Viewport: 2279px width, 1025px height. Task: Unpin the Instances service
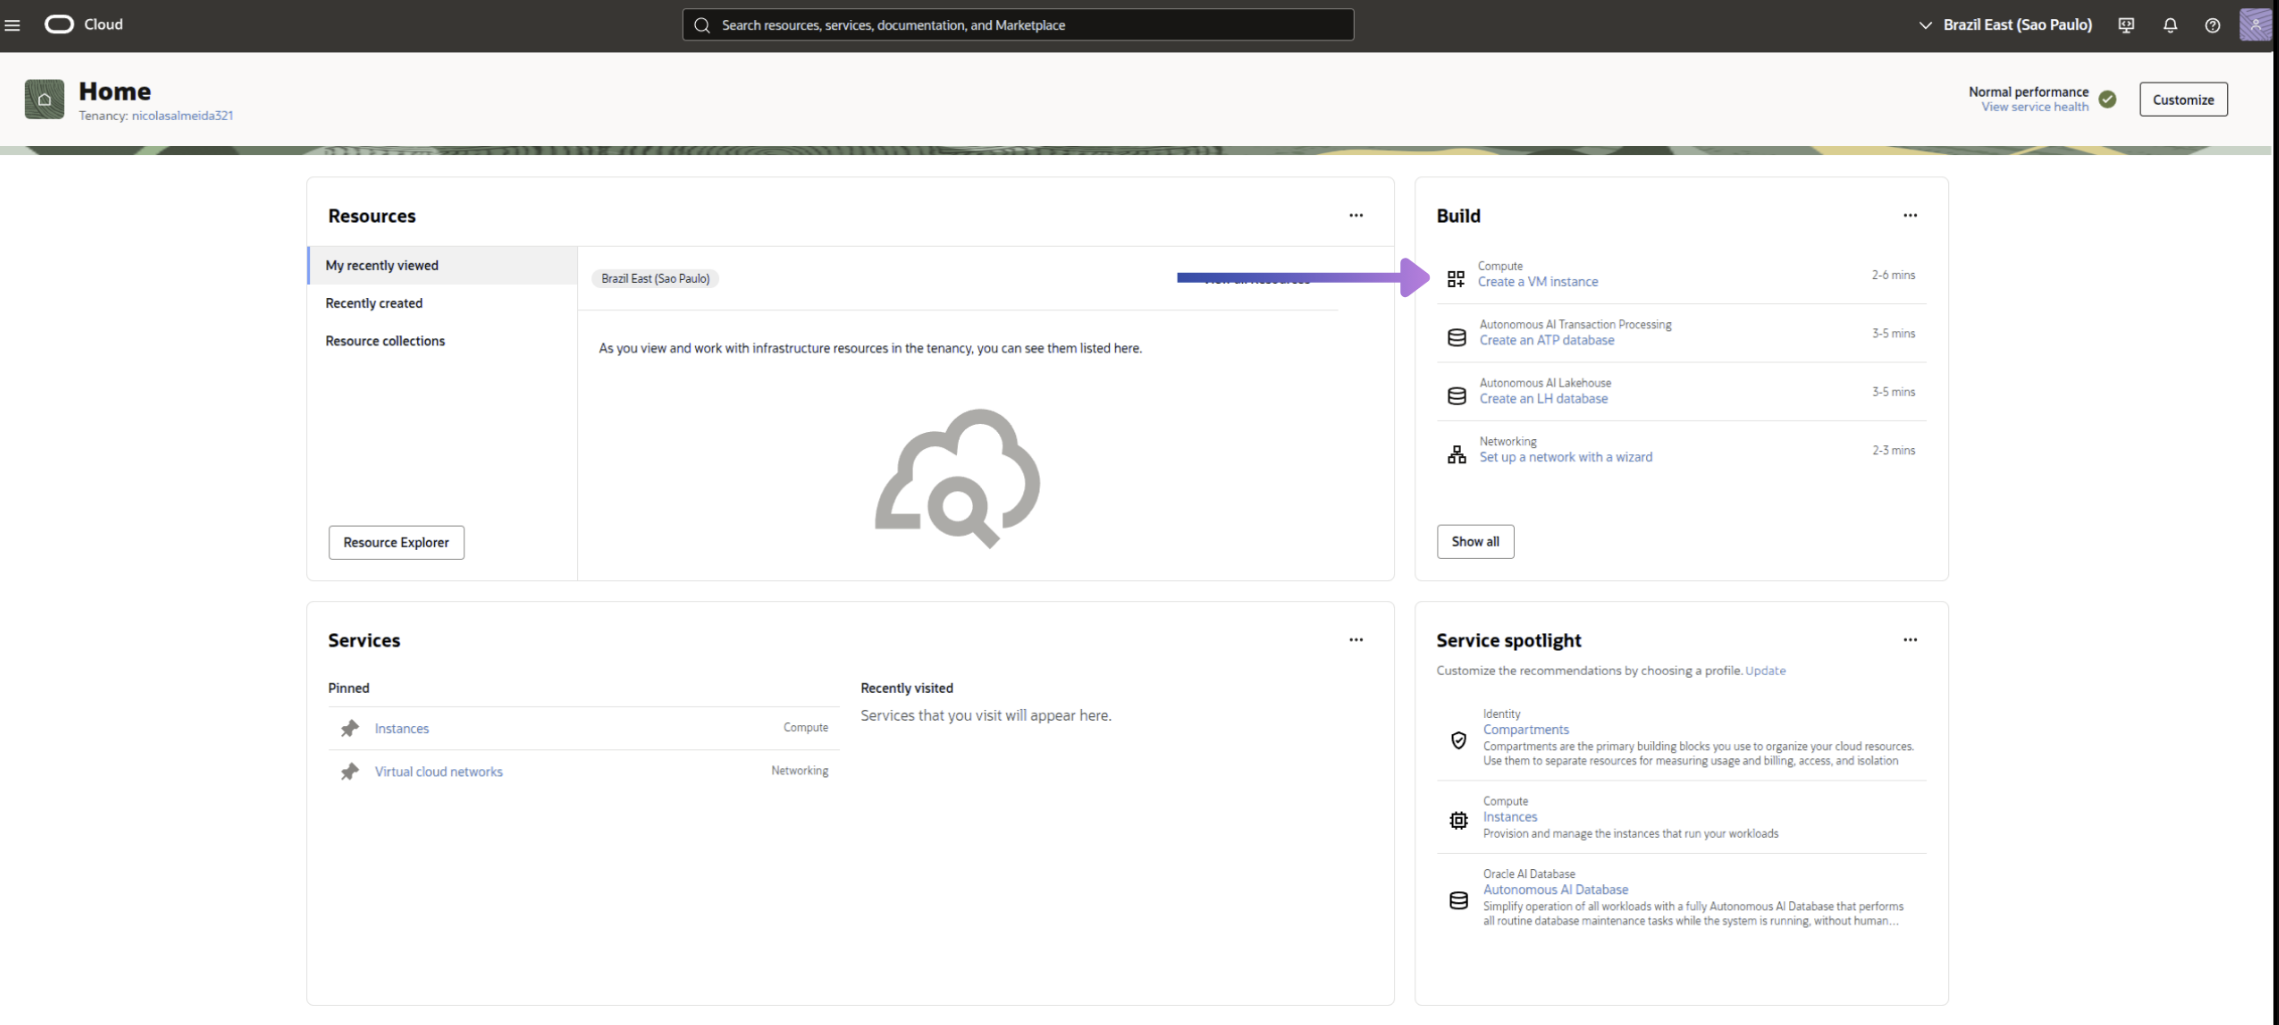click(349, 728)
